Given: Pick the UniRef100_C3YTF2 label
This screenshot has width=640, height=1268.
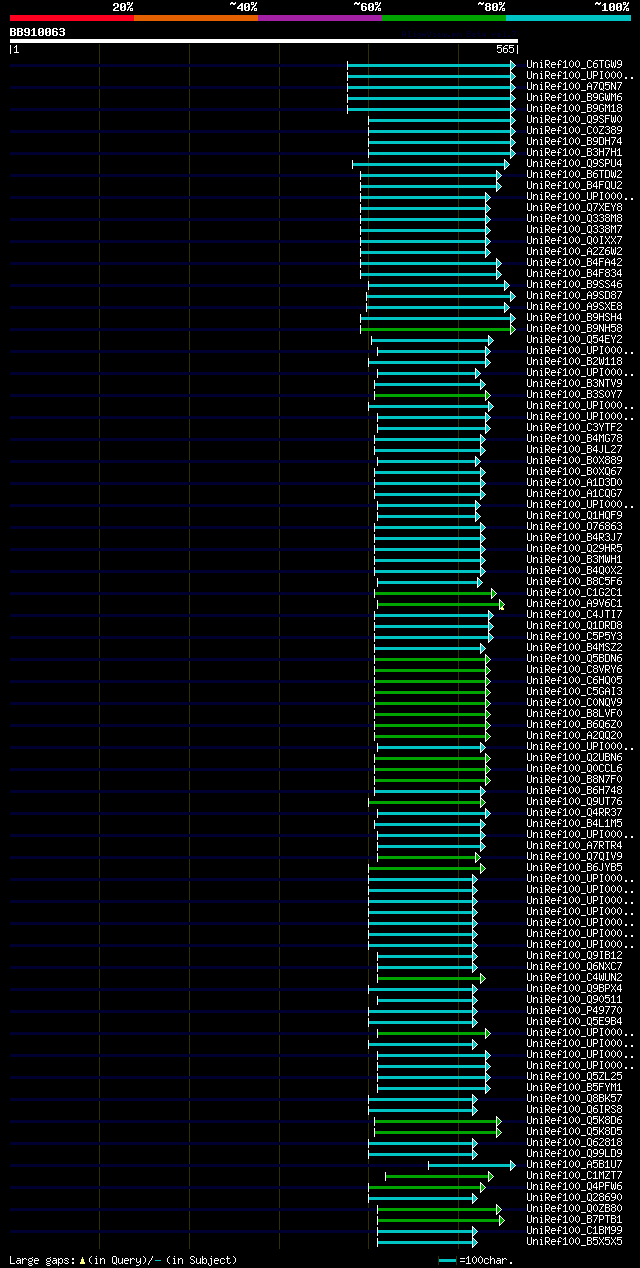Looking at the screenshot, I should click(x=574, y=427).
